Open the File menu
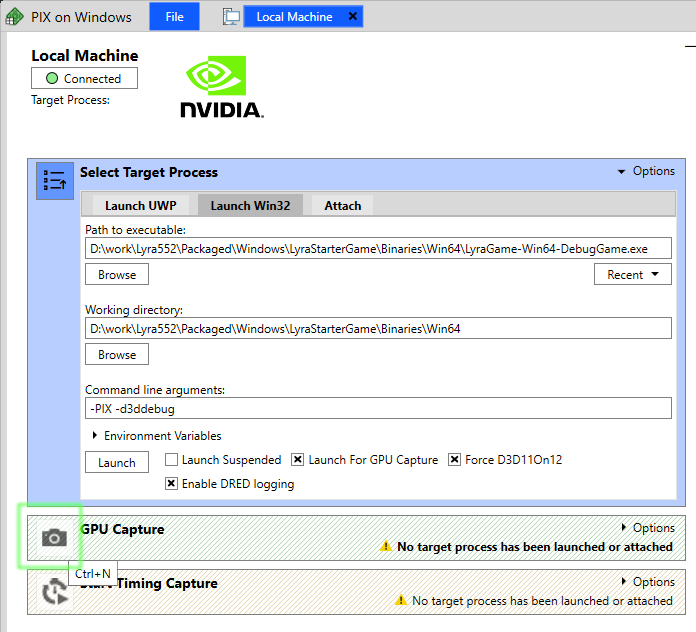The image size is (696, 632). 174,16
